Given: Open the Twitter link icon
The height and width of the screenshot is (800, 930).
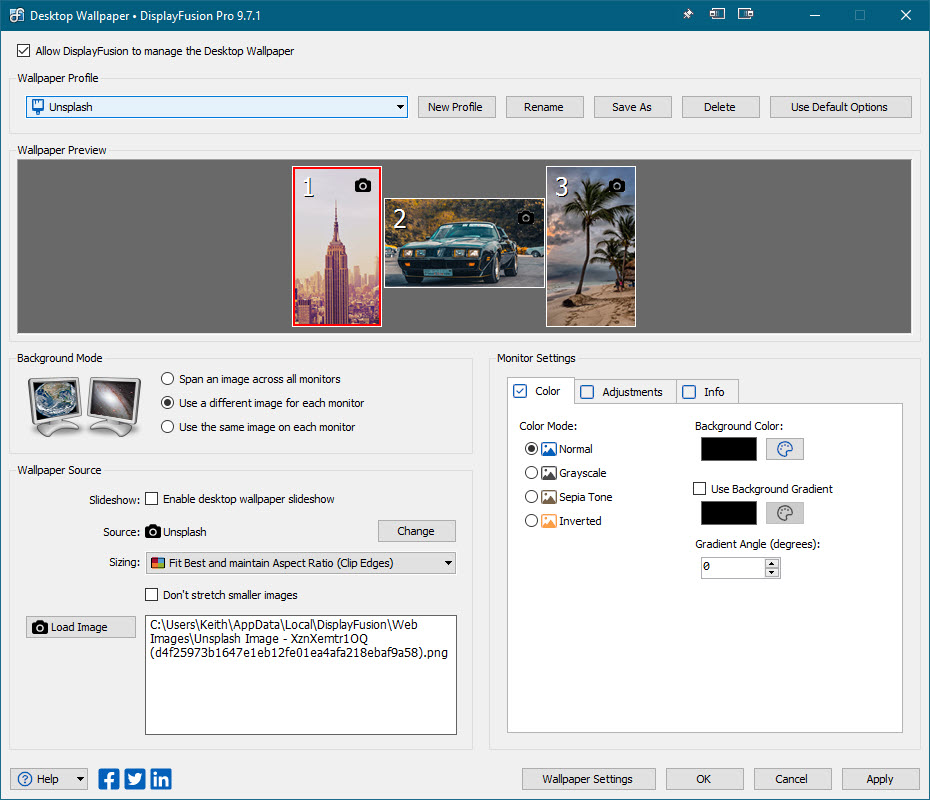Looking at the screenshot, I should pos(135,779).
